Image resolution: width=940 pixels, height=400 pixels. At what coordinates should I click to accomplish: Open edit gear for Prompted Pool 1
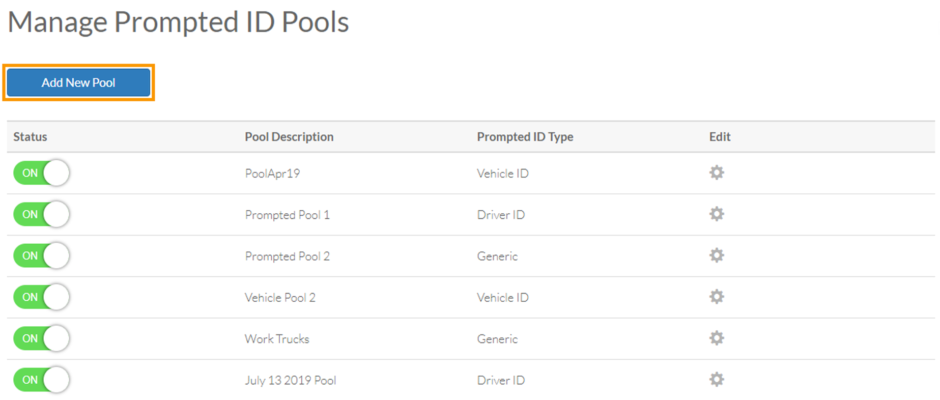coord(716,214)
